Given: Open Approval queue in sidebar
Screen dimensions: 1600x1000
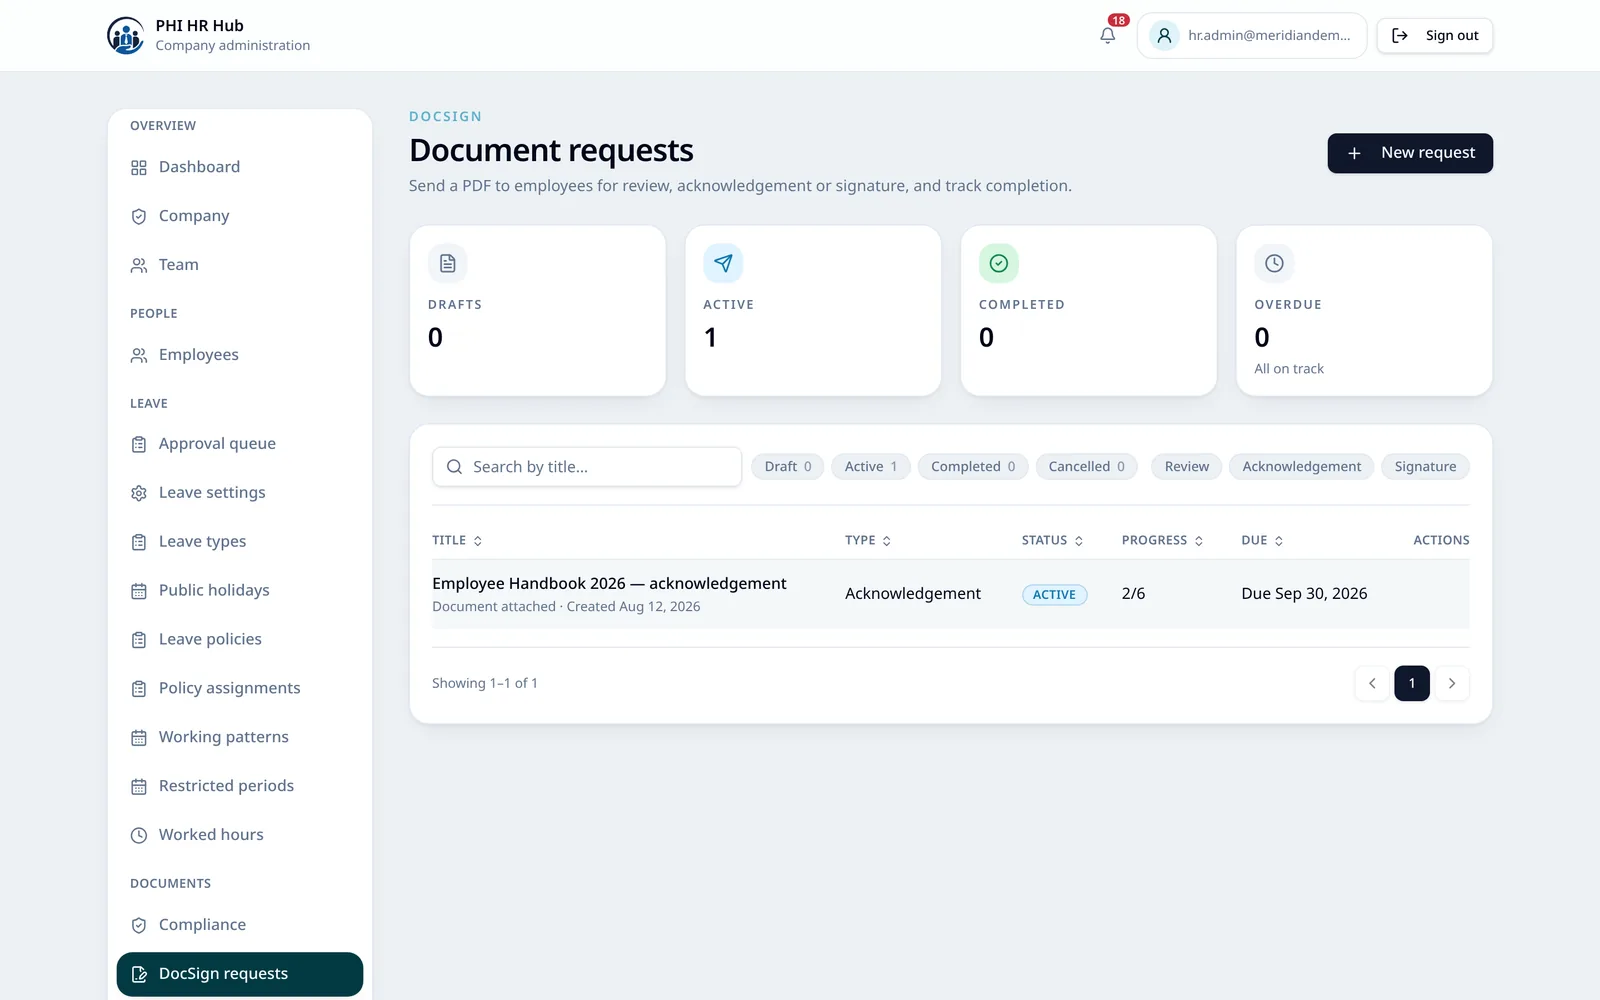Looking at the screenshot, I should tap(240, 444).
